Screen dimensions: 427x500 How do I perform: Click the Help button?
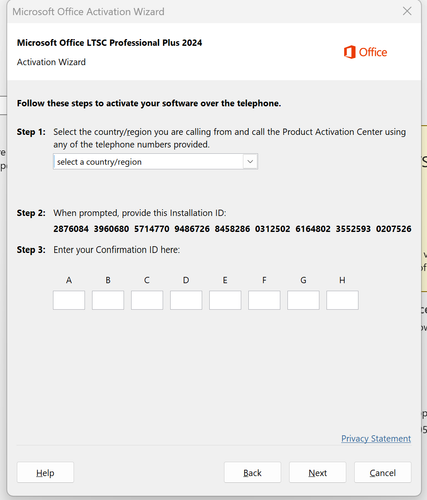pyautogui.click(x=45, y=473)
